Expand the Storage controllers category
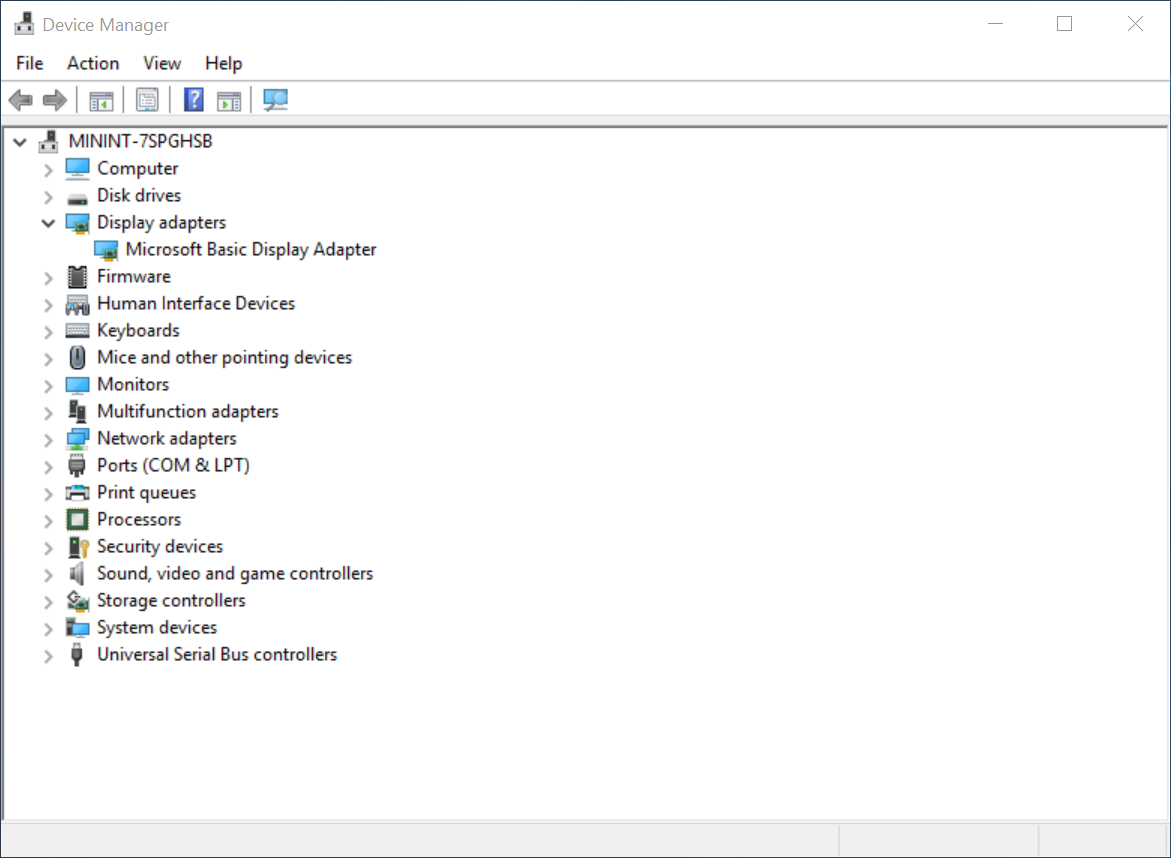The width and height of the screenshot is (1171, 858). tap(49, 602)
